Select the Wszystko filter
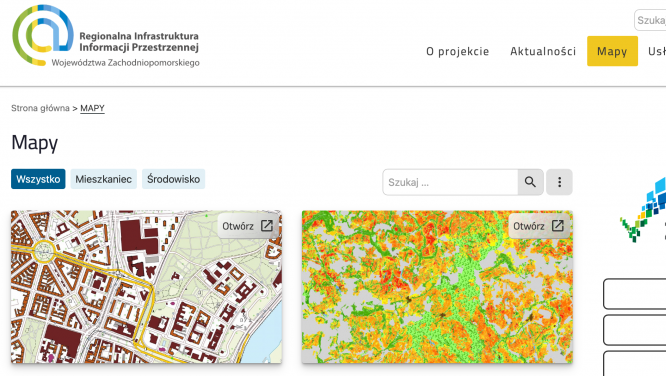 pyautogui.click(x=38, y=179)
